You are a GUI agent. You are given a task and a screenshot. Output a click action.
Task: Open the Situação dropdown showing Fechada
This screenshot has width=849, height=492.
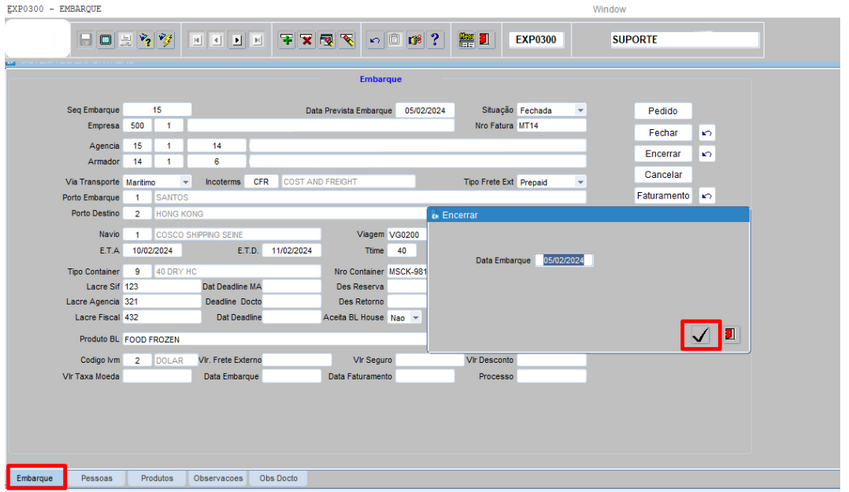coord(580,110)
